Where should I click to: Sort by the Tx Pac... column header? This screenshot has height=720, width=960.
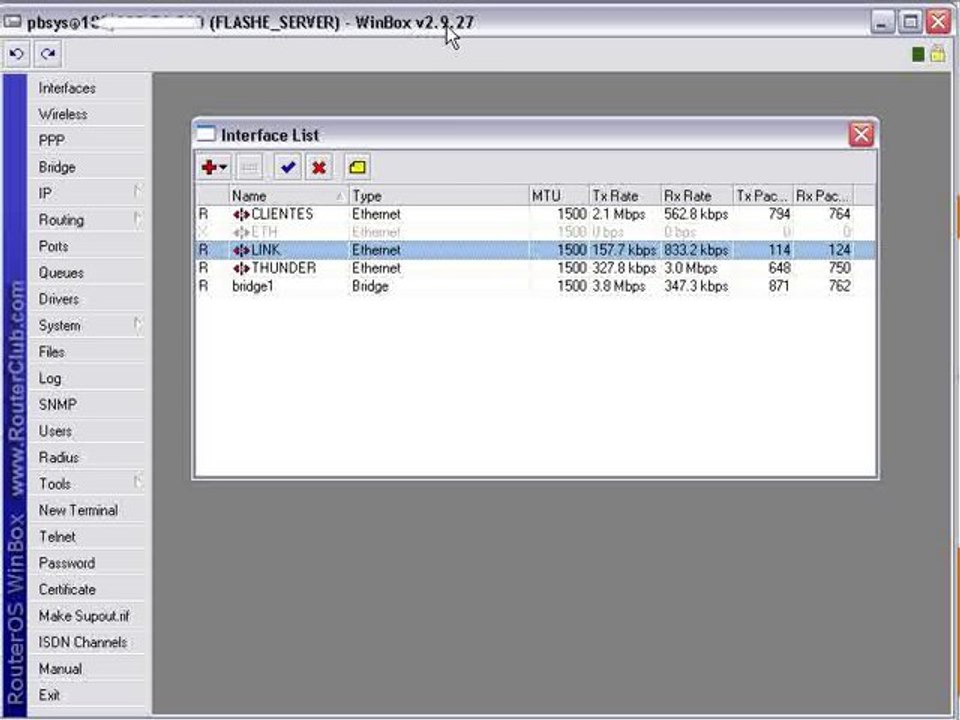[763, 196]
